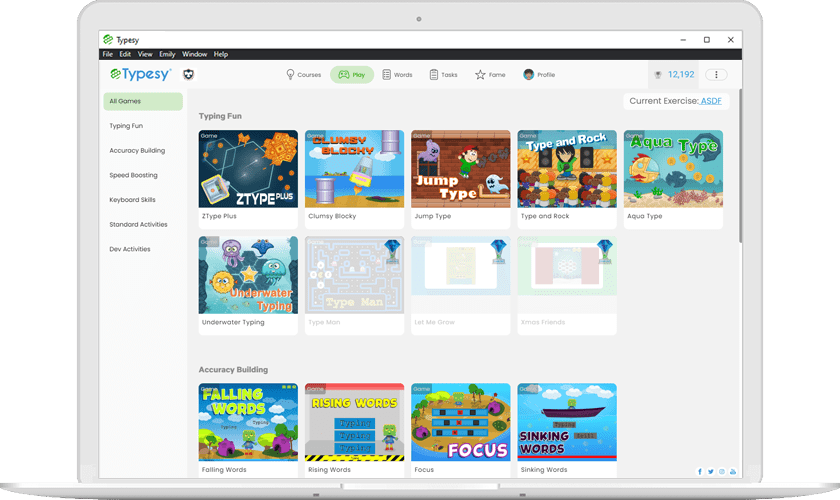Image resolution: width=840 pixels, height=500 pixels.
Task: Open the three-dot options menu
Action: [716, 74]
